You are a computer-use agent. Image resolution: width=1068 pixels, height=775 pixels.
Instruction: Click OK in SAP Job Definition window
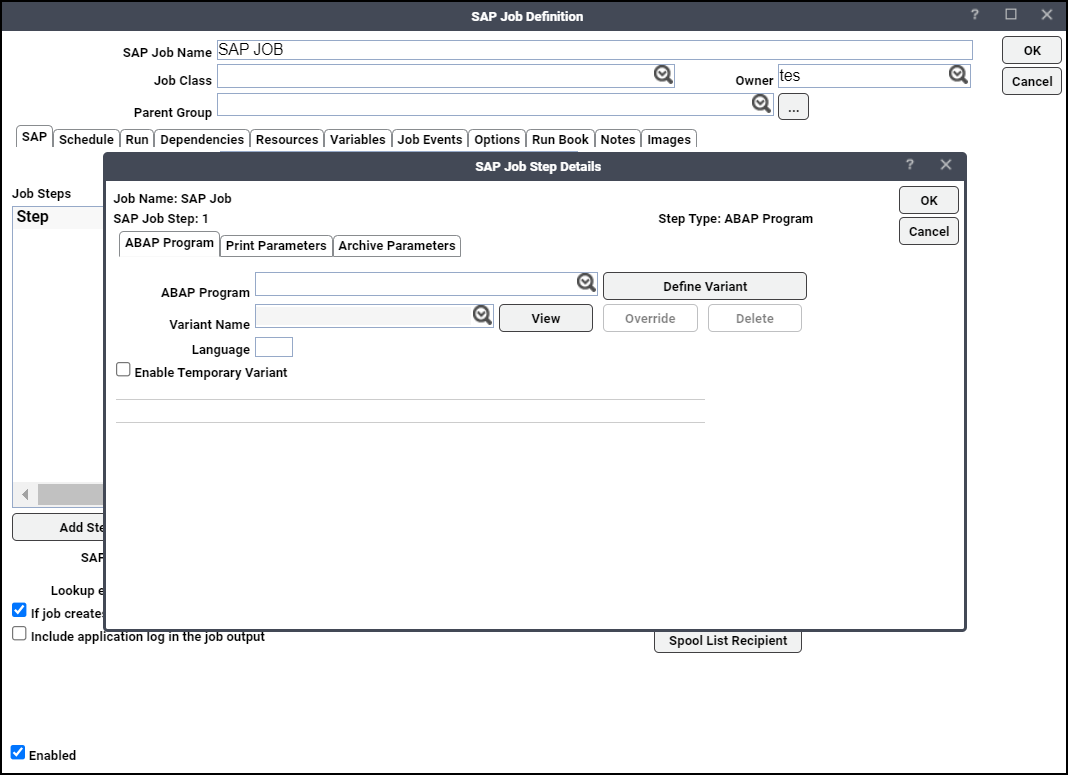[x=1032, y=50]
